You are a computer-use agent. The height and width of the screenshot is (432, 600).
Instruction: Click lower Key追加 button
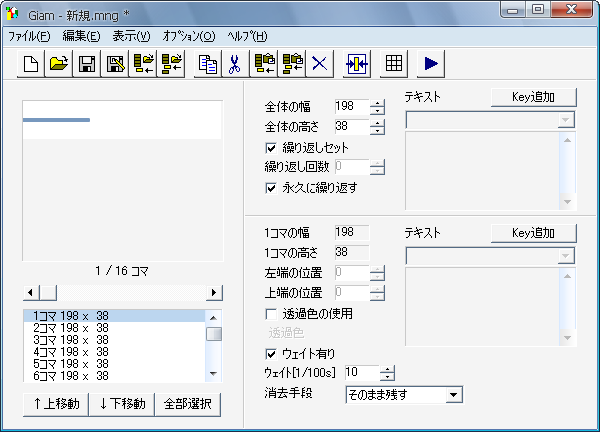click(x=533, y=233)
